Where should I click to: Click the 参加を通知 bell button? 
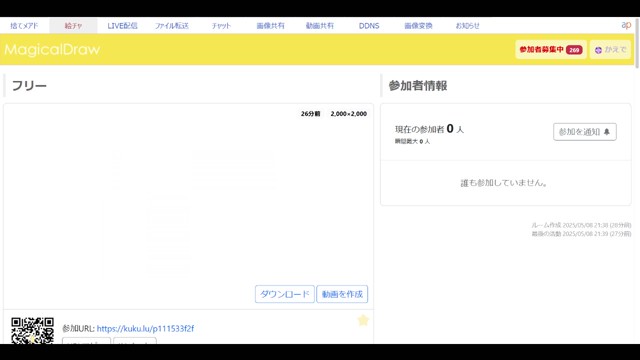point(584,132)
